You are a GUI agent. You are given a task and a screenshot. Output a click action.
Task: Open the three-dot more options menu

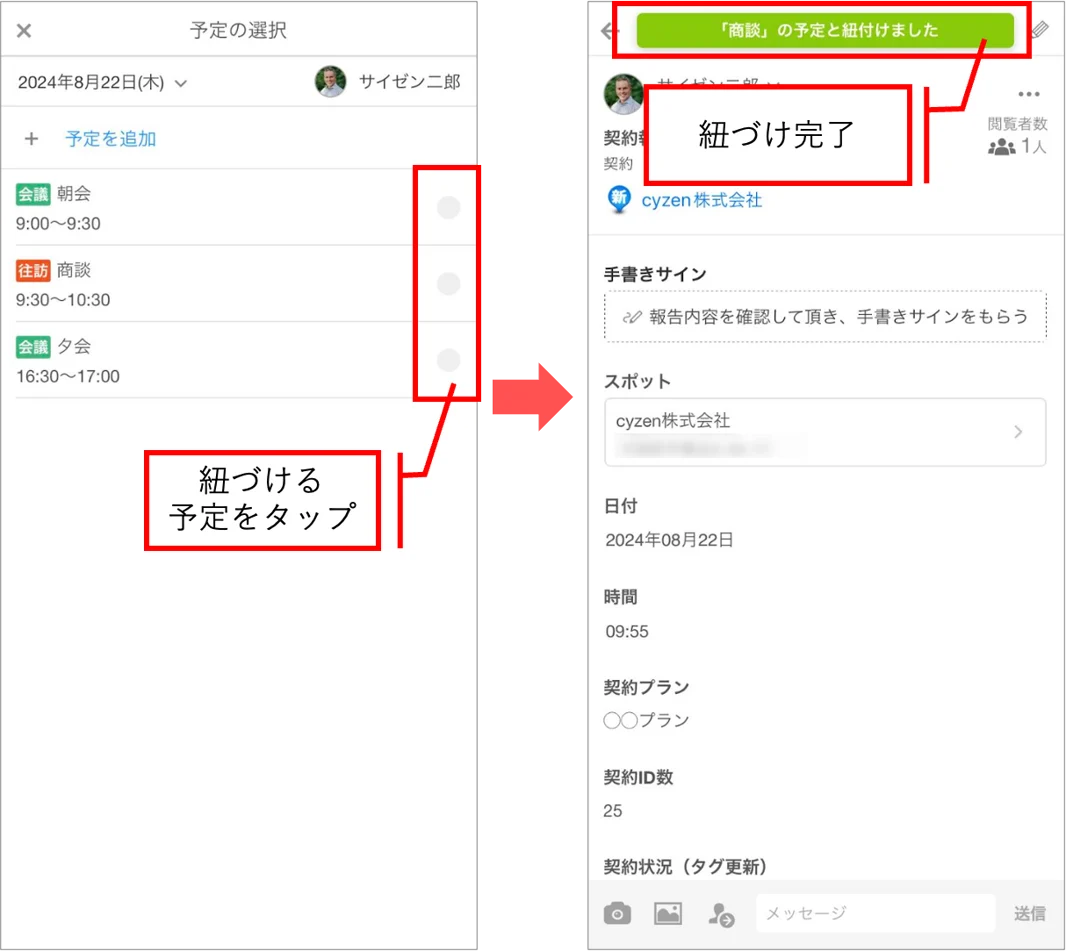point(1029,94)
